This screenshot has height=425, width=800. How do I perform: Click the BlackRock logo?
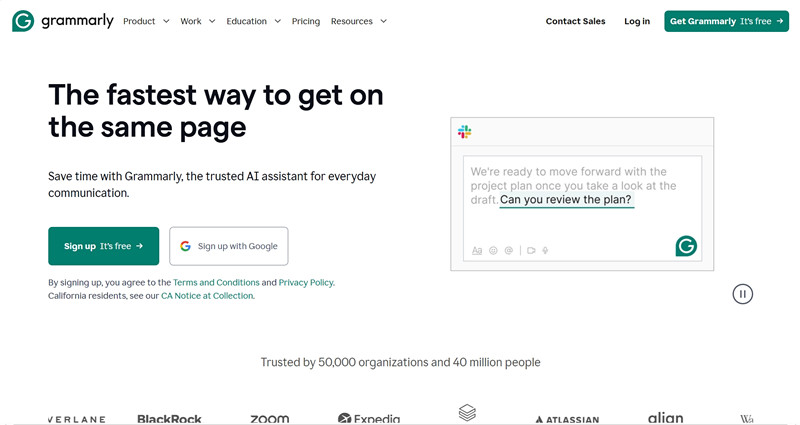[x=169, y=419]
